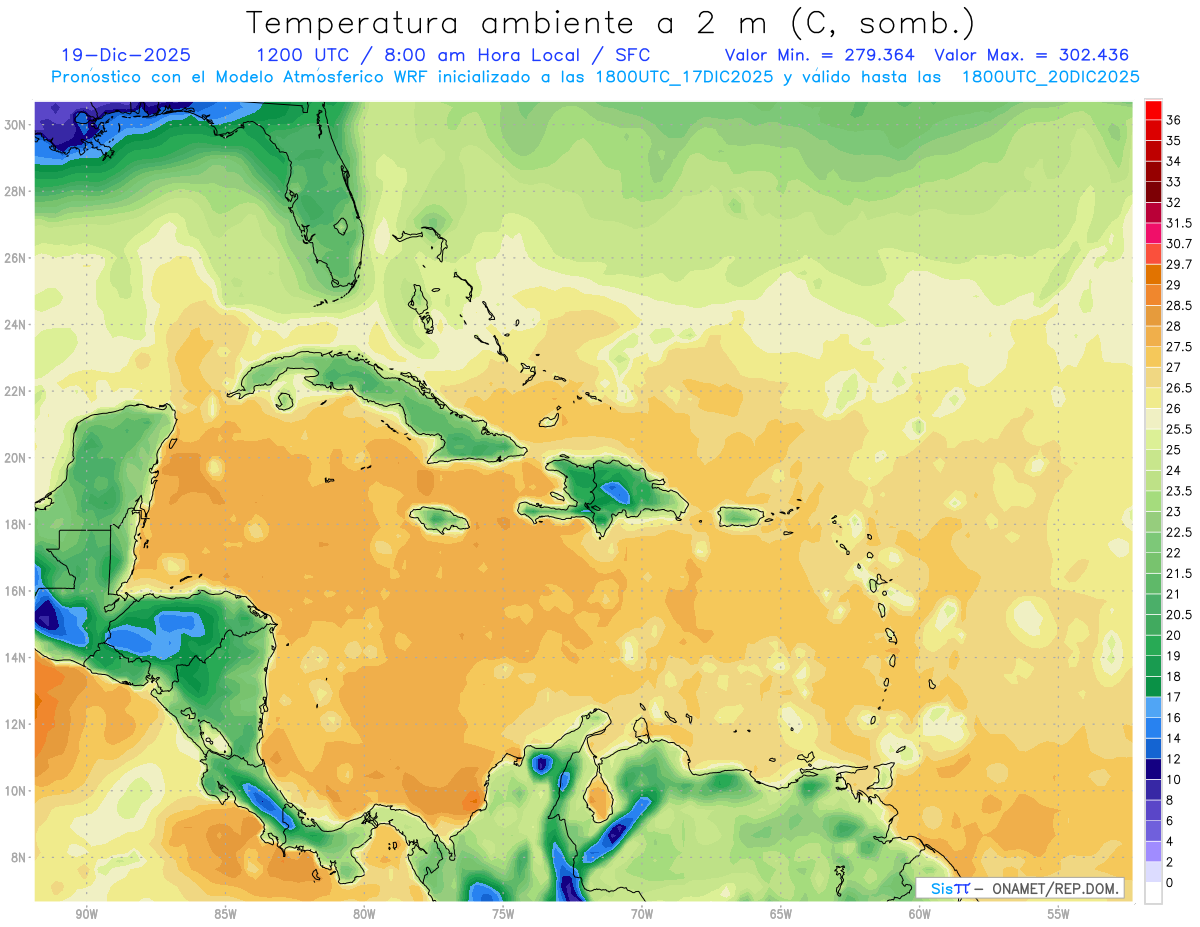Select the date '19-Dic-2025'
Screen dimensions: 1200x927
coord(126,55)
